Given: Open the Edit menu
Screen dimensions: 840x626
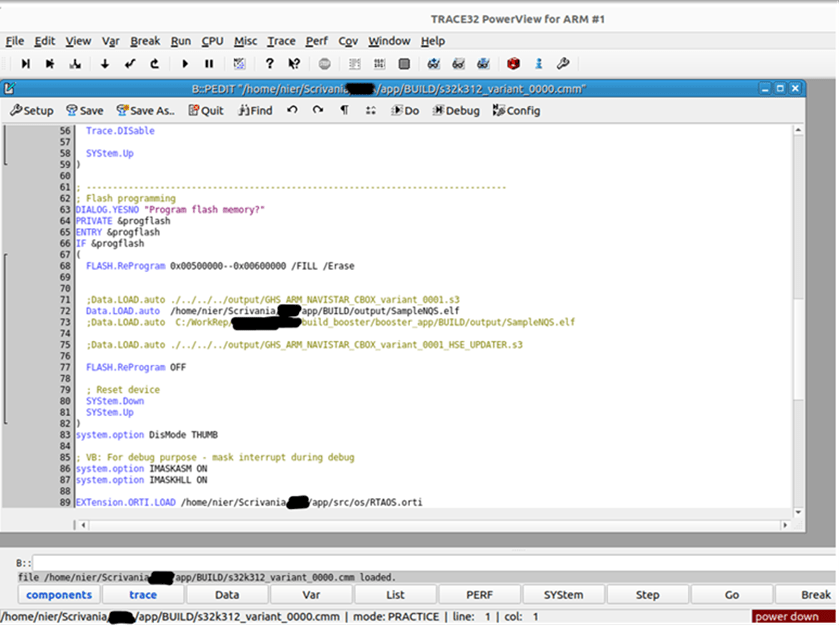Looking at the screenshot, I should (x=44, y=41).
